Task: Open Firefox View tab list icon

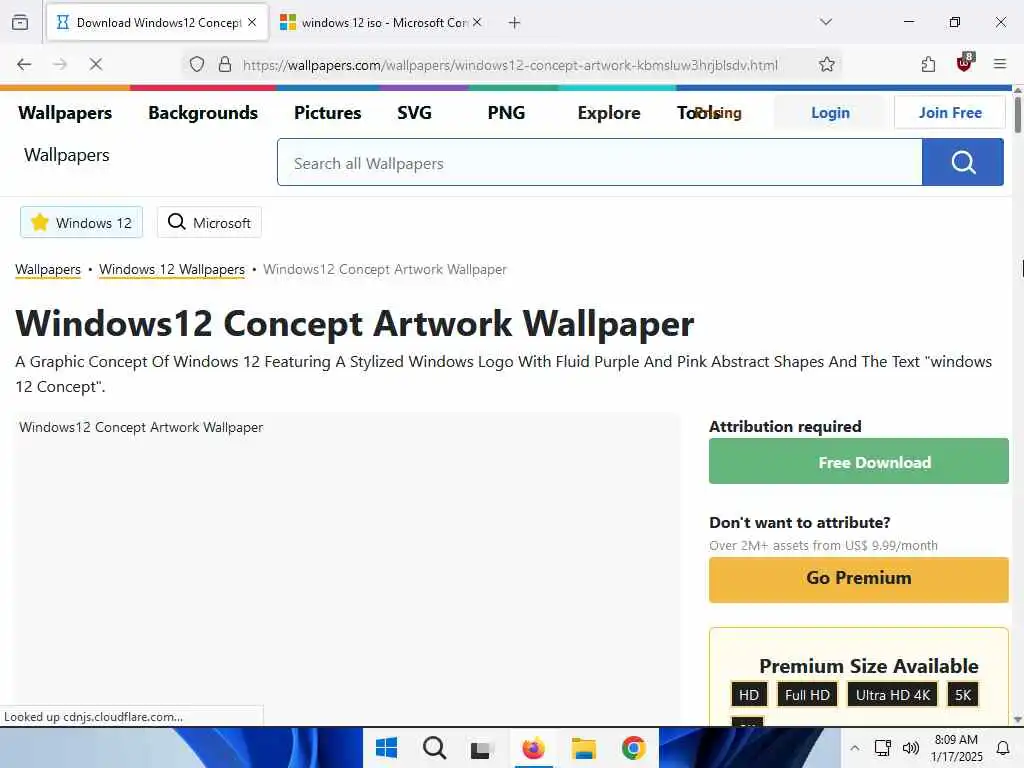Action: [x=20, y=22]
